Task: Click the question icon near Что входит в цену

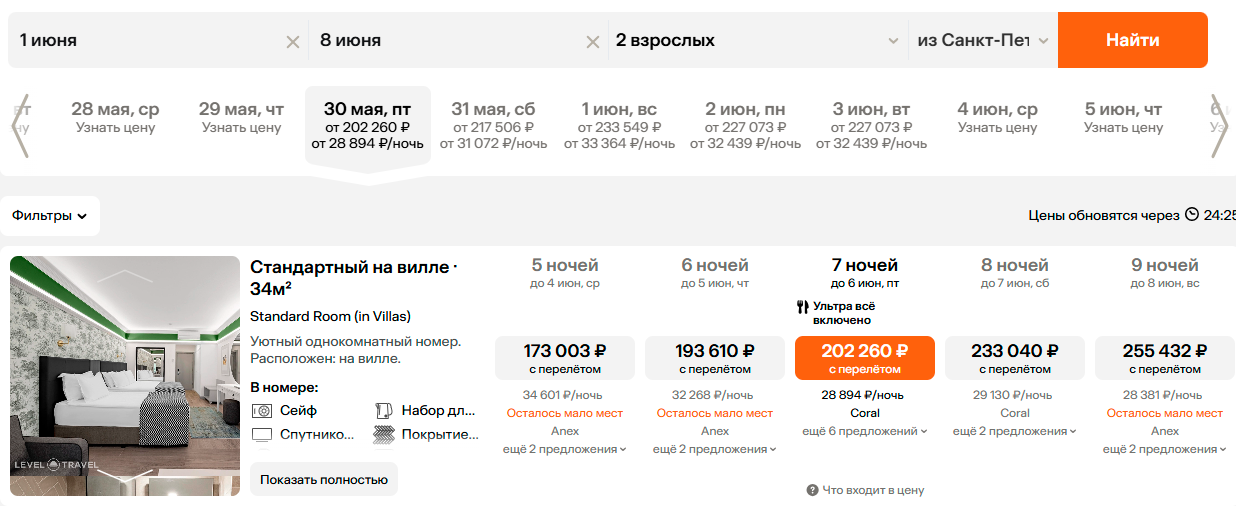Action: tap(813, 490)
